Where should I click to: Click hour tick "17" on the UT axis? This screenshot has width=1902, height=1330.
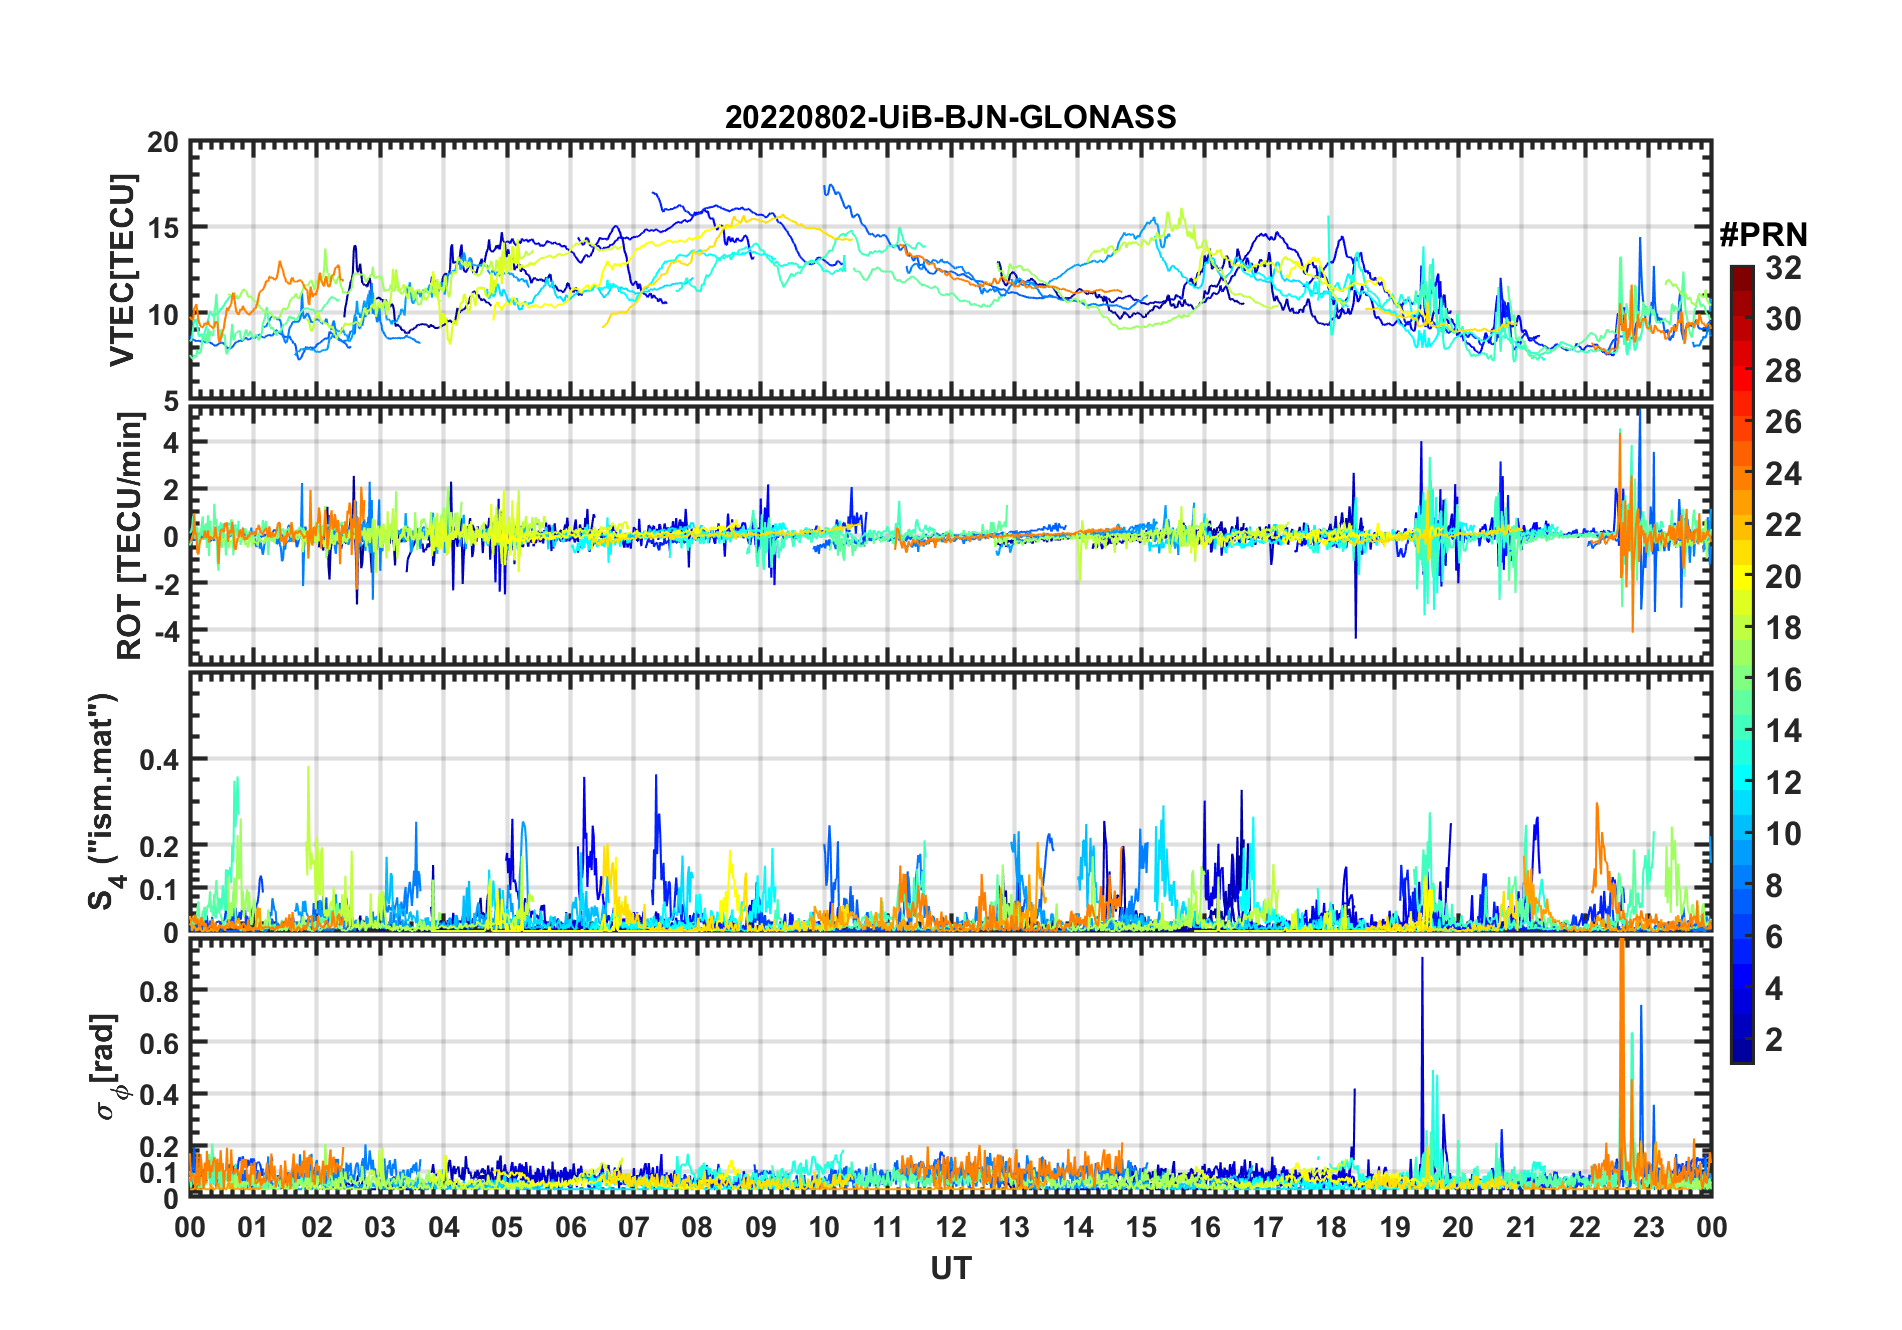click(1268, 1227)
